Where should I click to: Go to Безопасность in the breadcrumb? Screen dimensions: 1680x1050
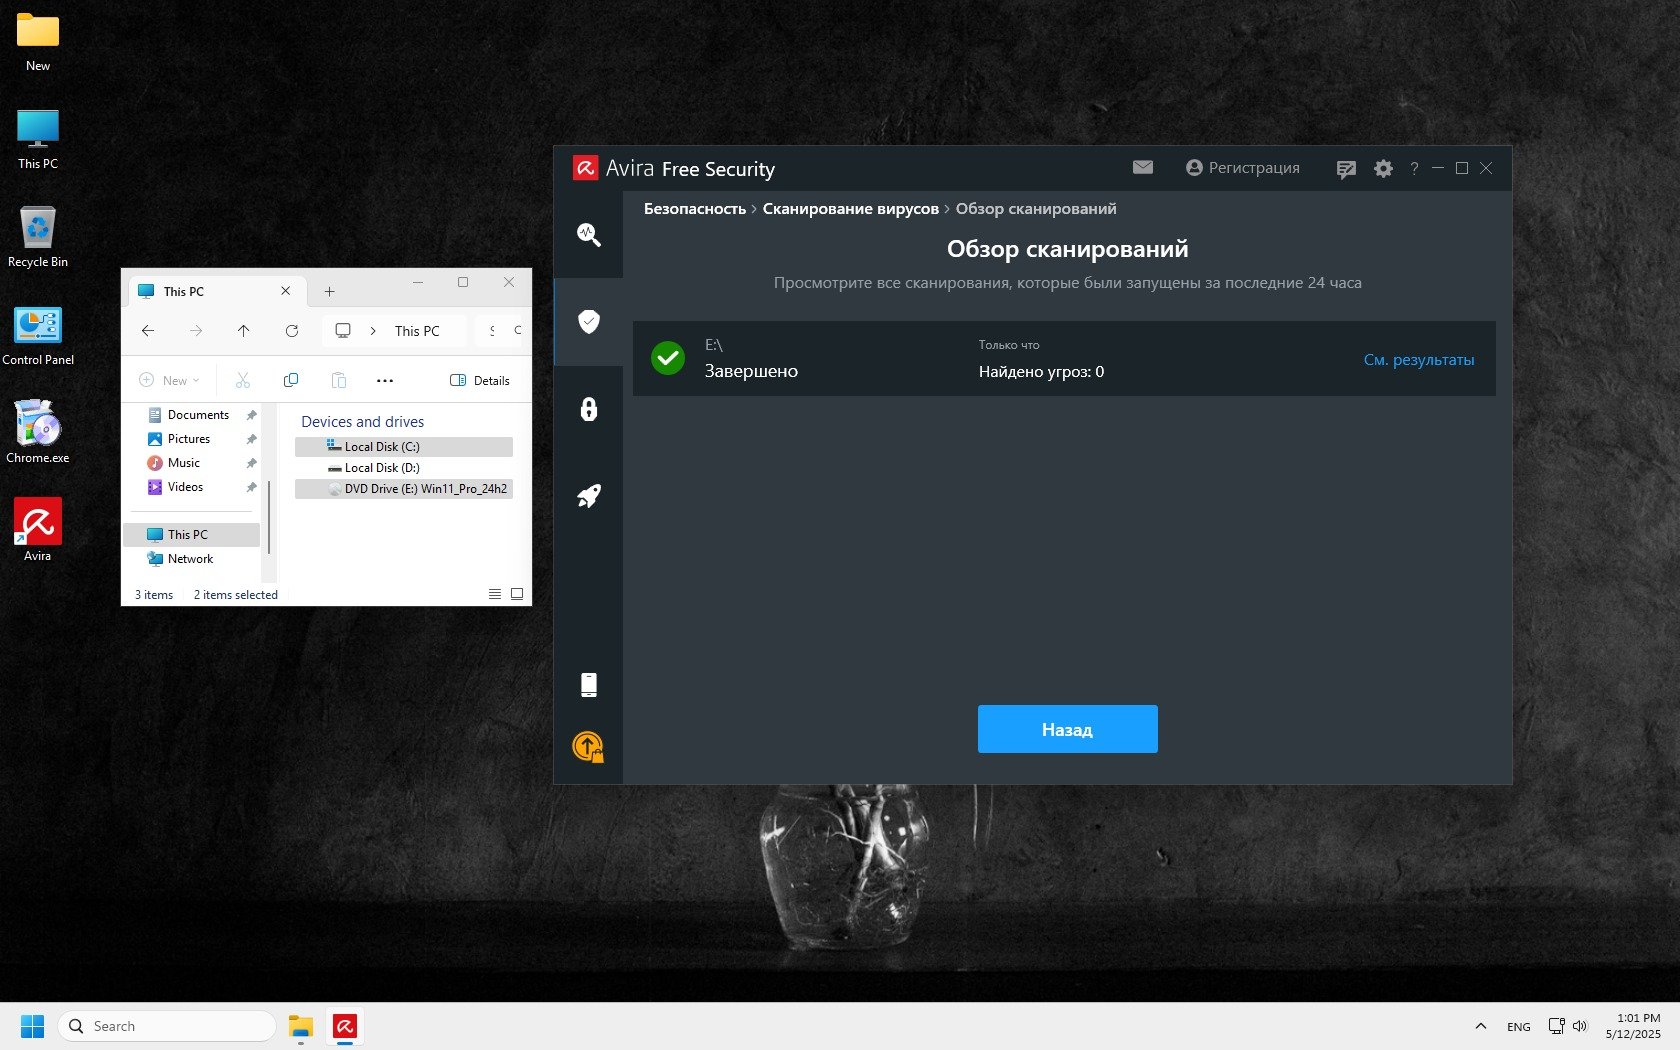click(x=695, y=209)
